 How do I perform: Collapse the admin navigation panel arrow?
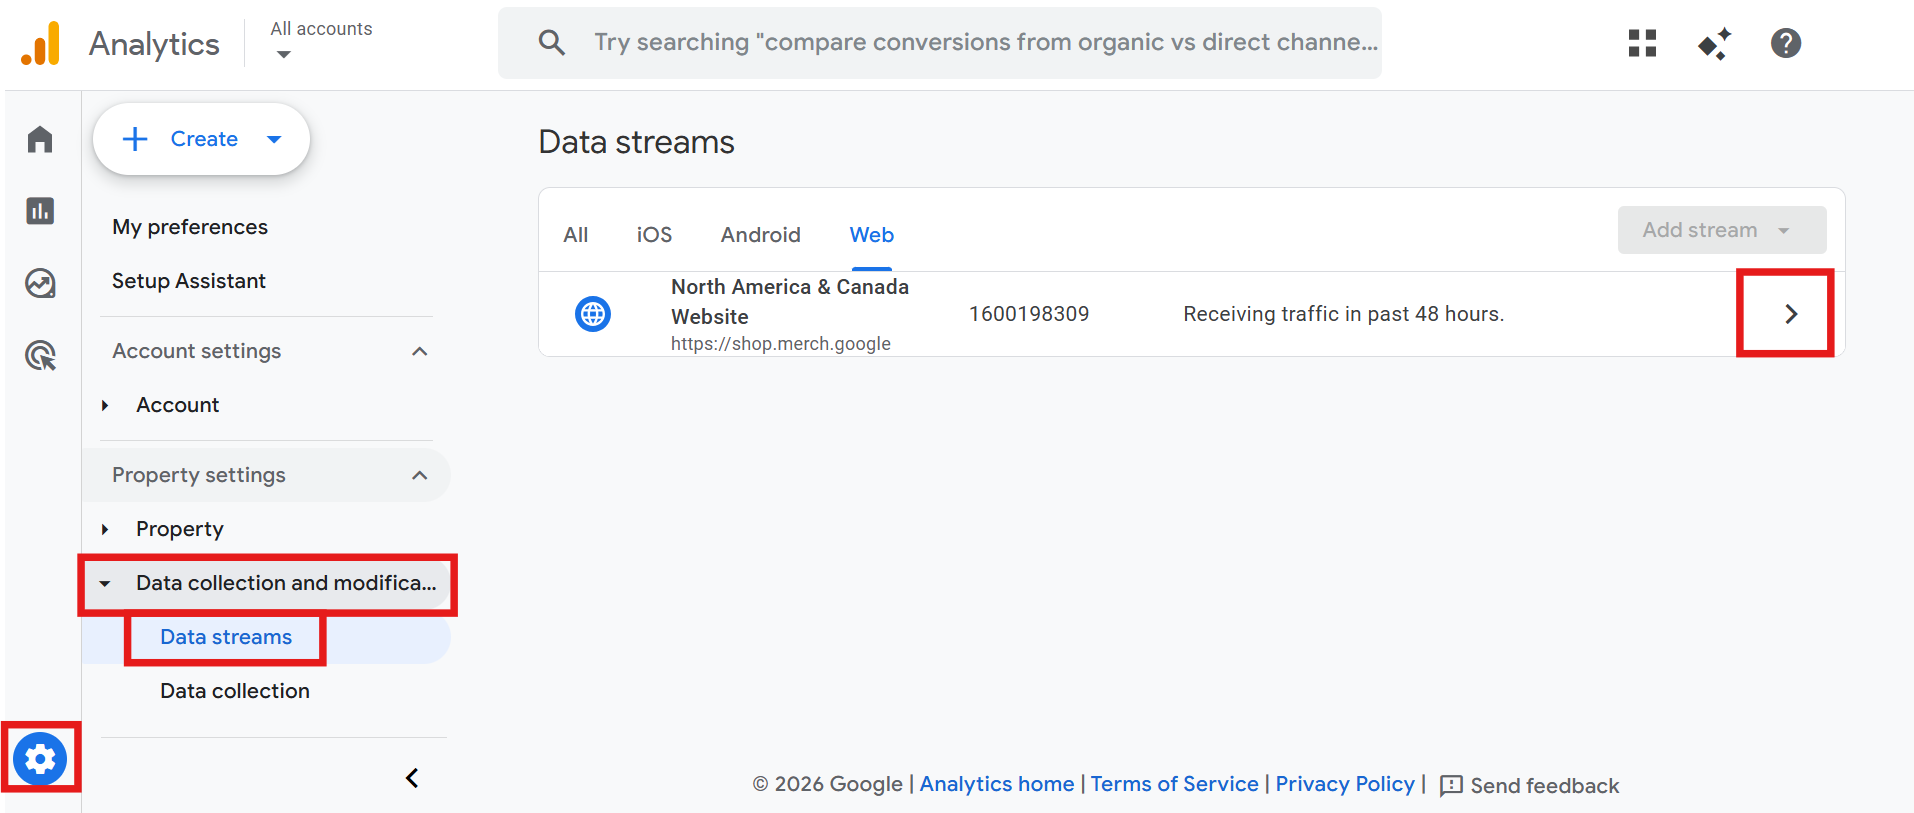[x=412, y=778]
